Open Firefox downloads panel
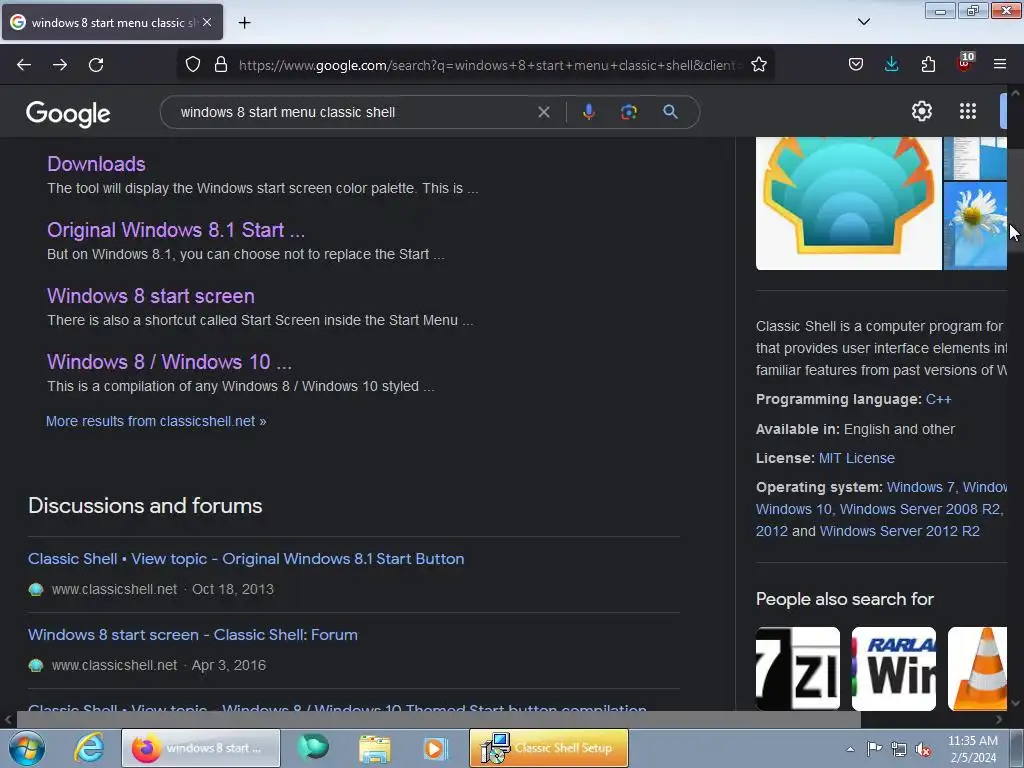Screen dimensions: 1024x768 pyautogui.click(x=891, y=65)
